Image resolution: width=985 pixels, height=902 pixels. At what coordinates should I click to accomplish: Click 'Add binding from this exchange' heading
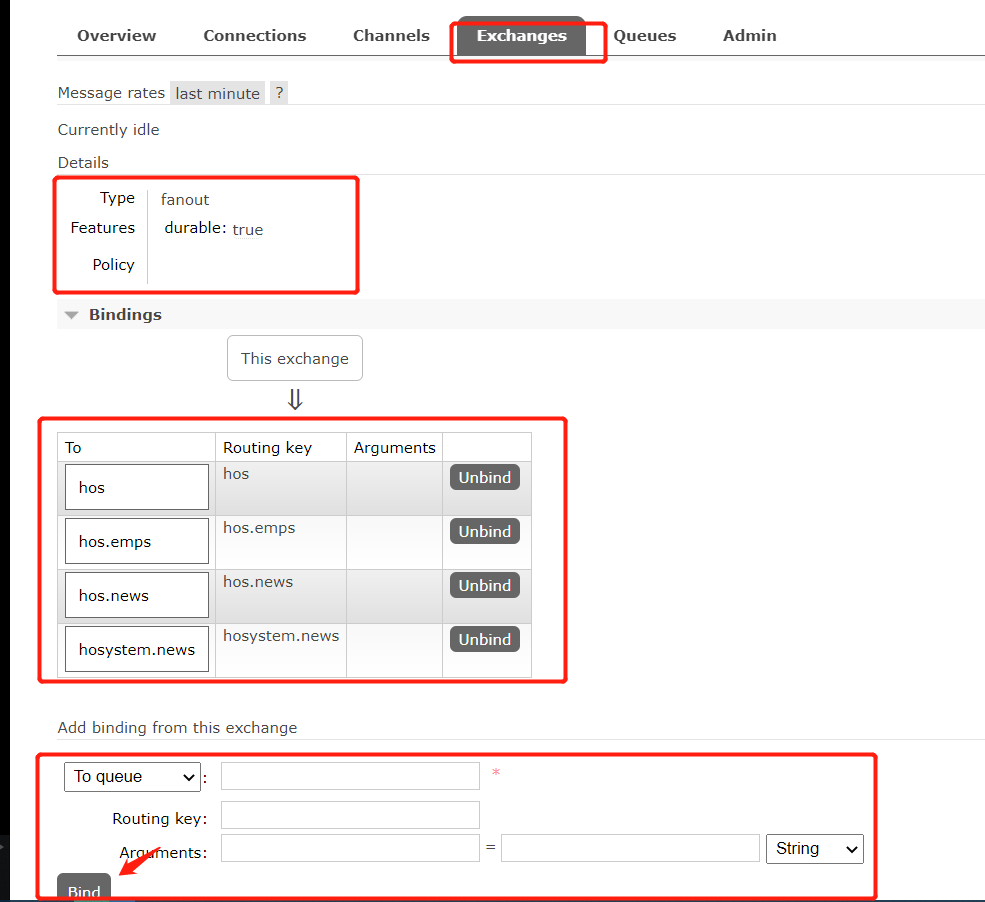[x=177, y=727]
